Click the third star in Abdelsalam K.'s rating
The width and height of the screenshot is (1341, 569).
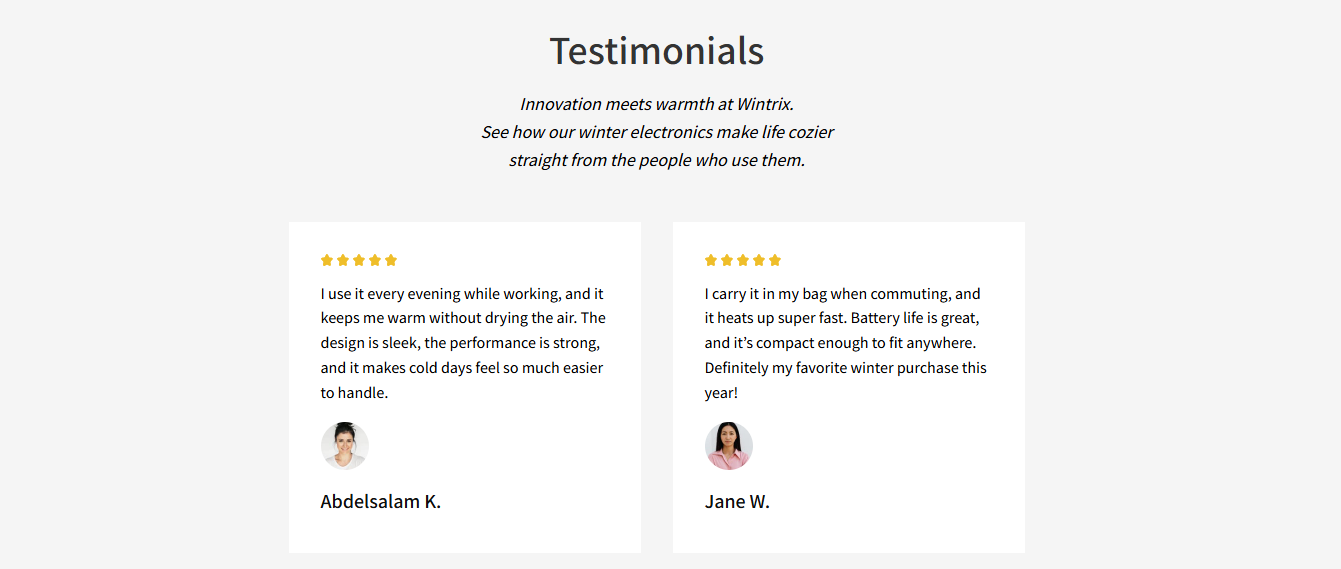(359, 260)
